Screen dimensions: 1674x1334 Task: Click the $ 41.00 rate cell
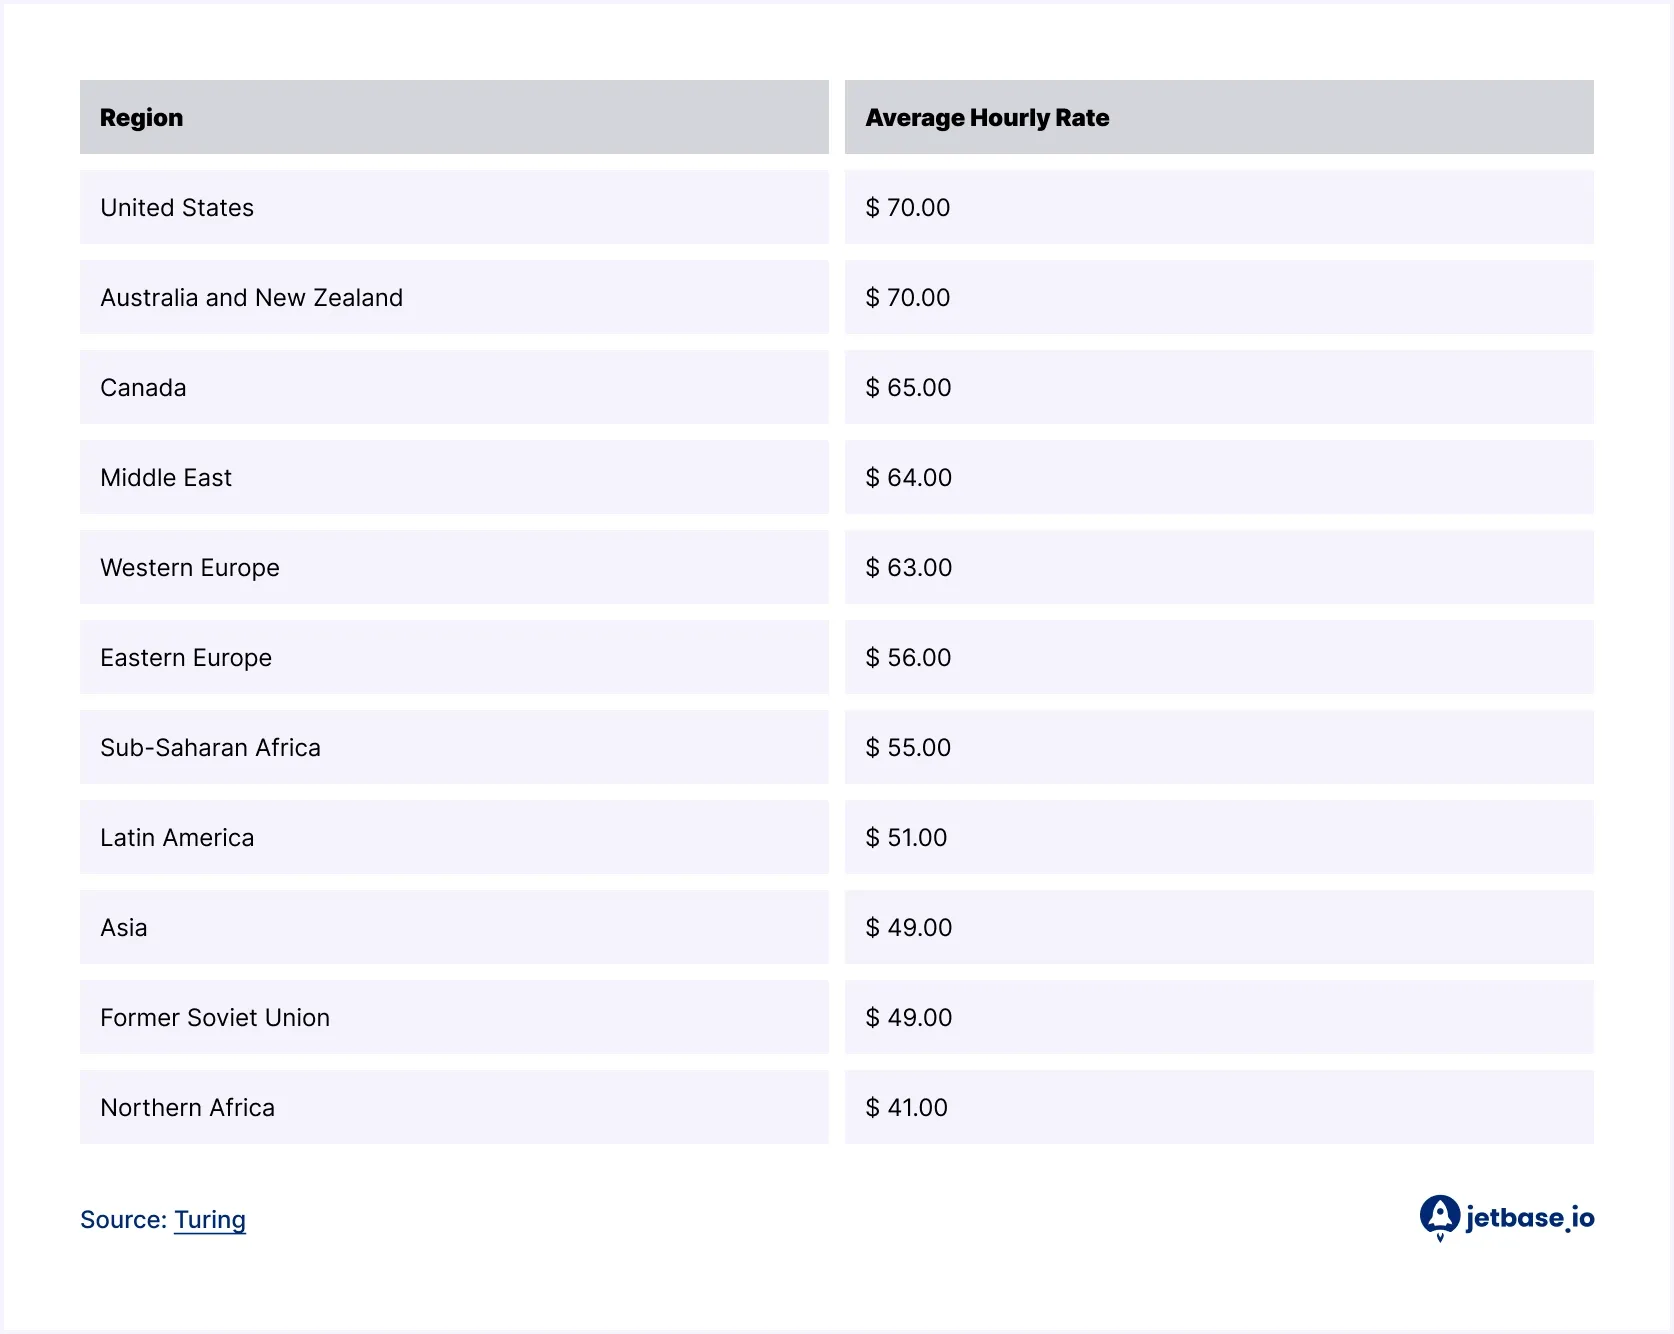[x=906, y=1108]
